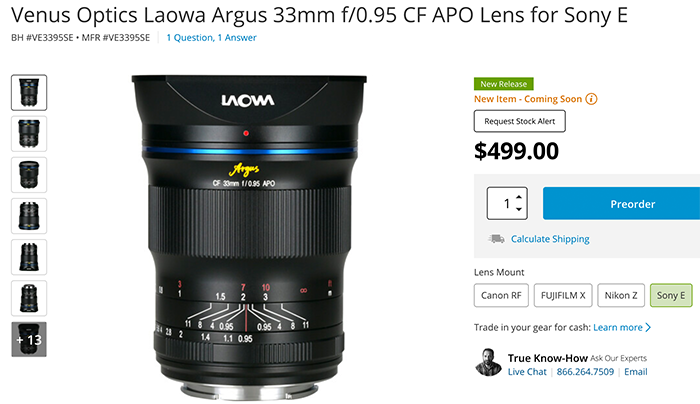Click Request Stock Alert button

[520, 121]
